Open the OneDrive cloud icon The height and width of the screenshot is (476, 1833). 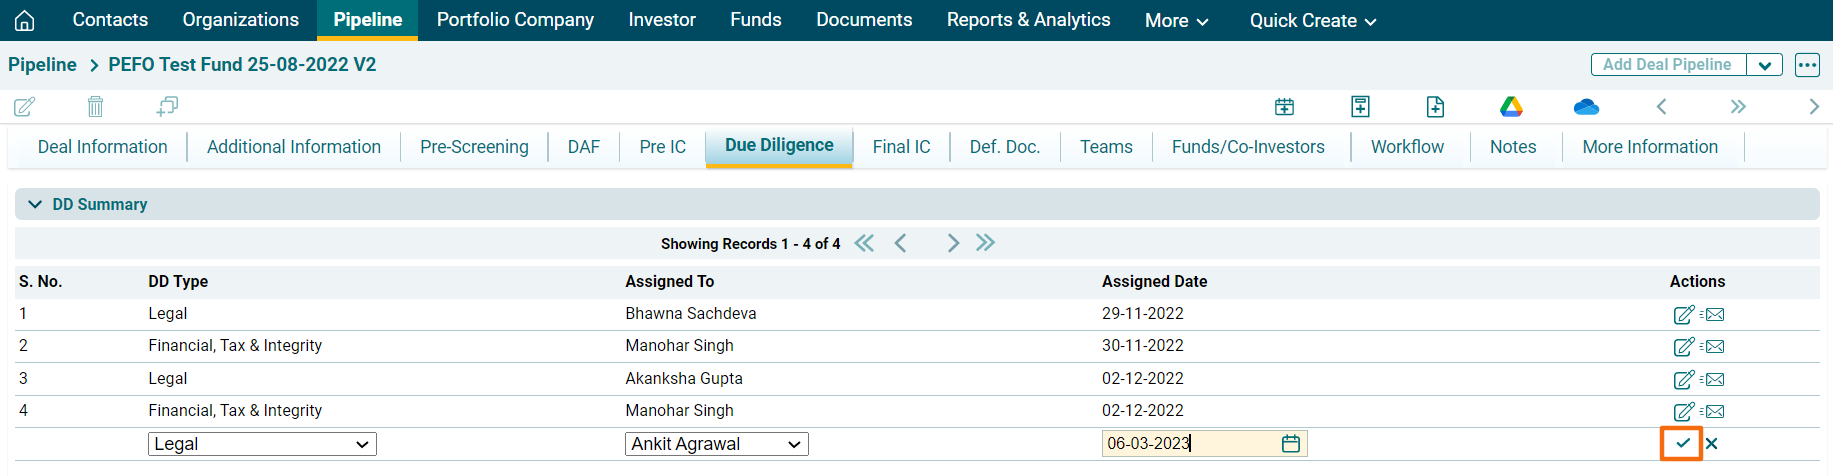pyautogui.click(x=1586, y=106)
